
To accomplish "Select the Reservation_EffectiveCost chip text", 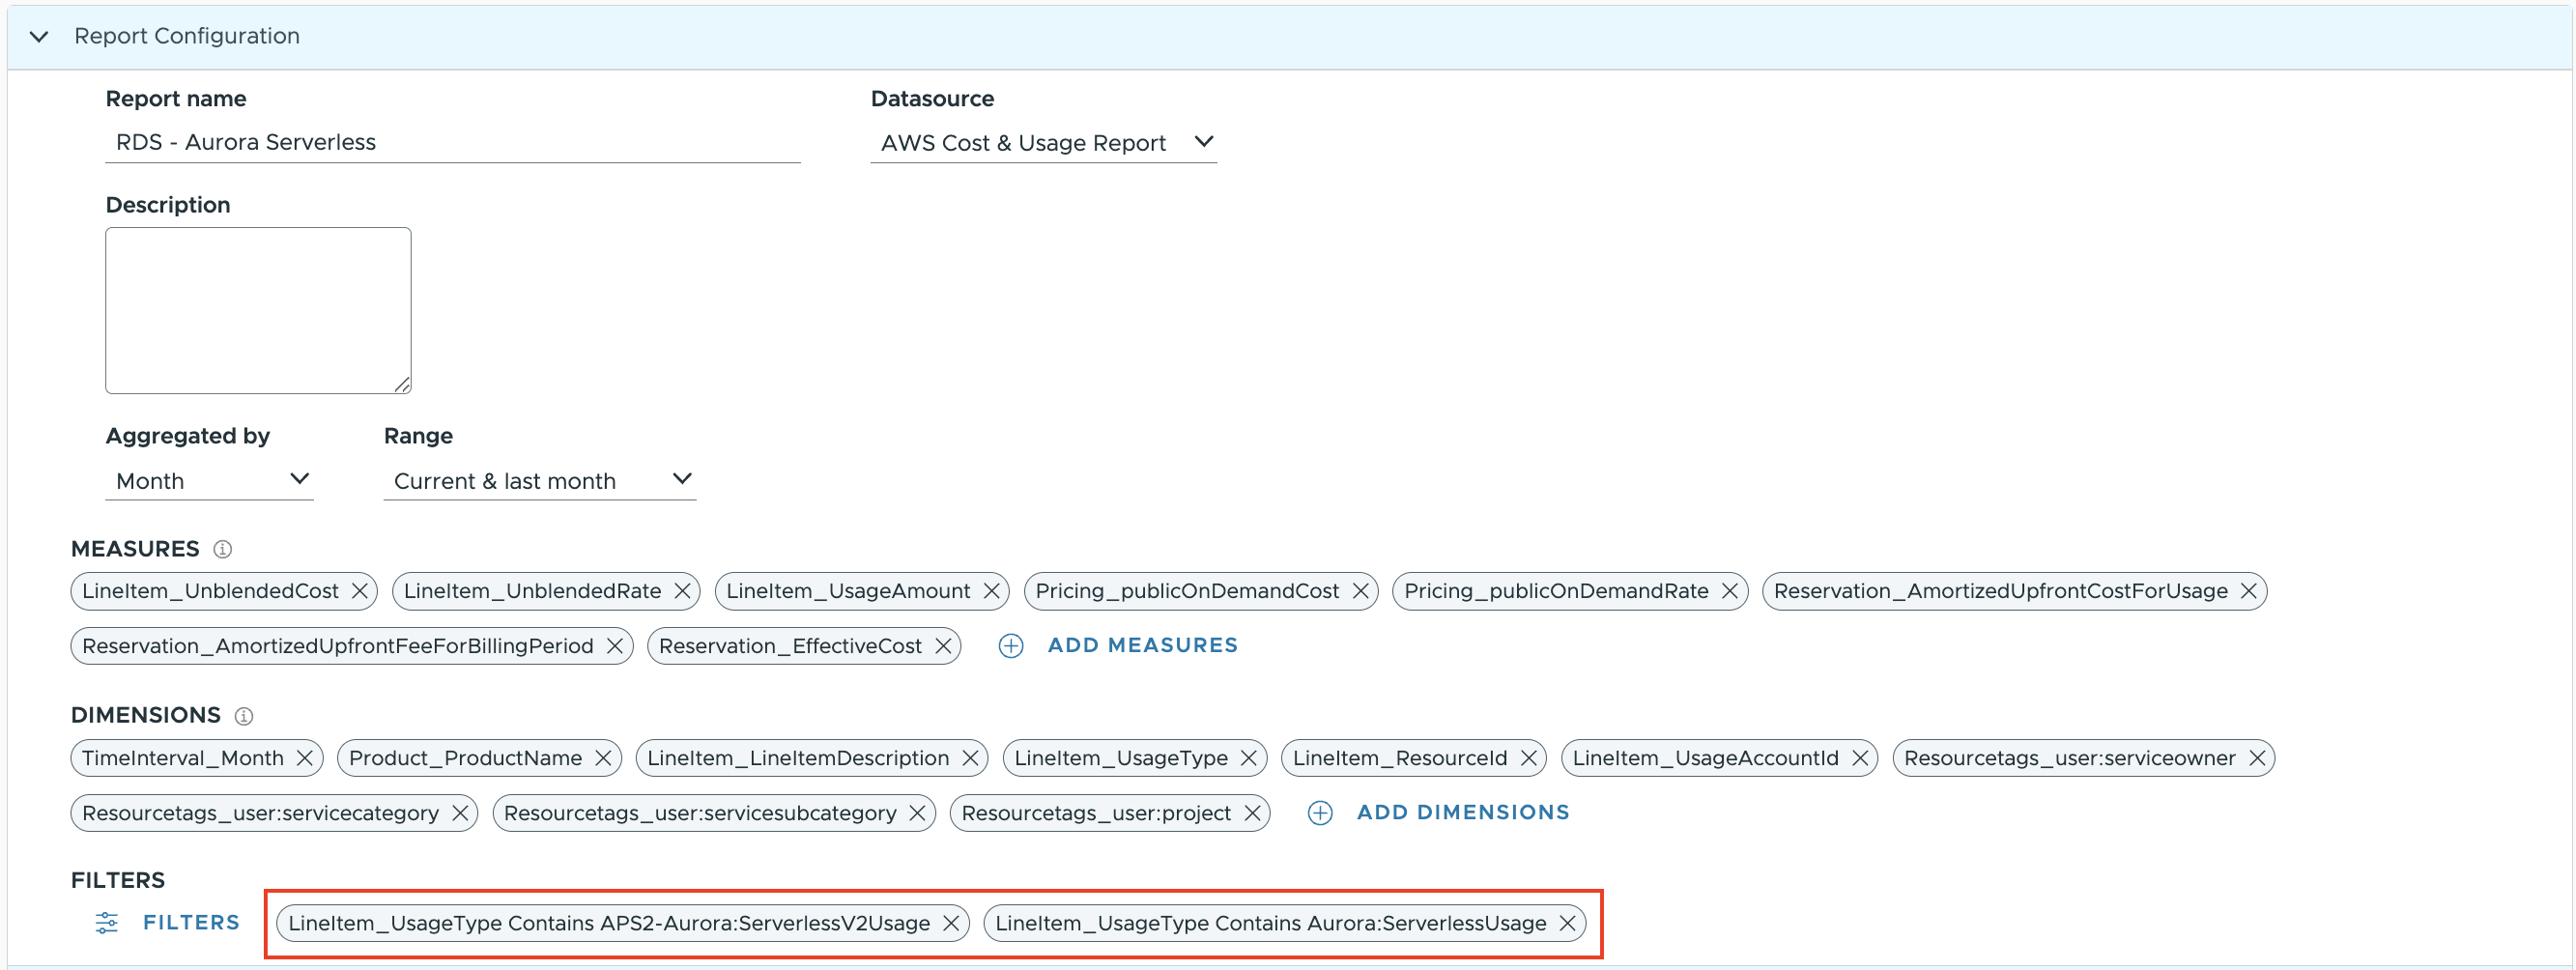I will 790,646.
